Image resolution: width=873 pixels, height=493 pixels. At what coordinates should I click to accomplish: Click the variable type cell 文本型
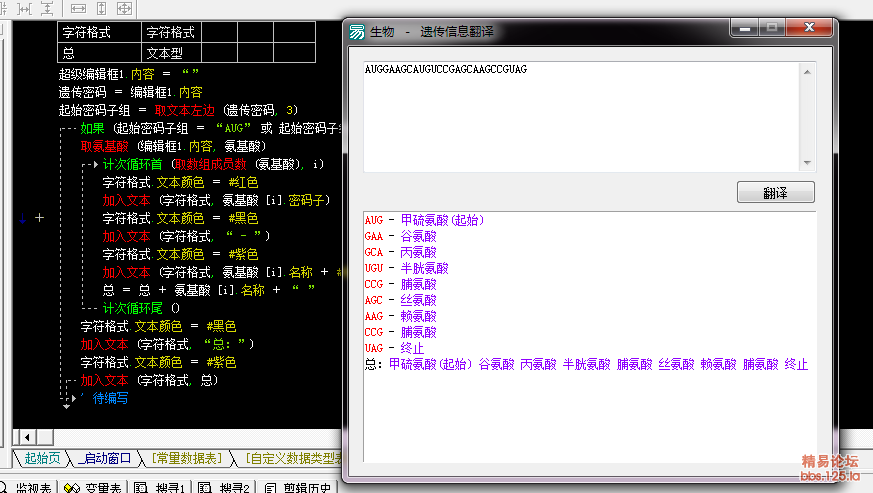(x=171, y=53)
